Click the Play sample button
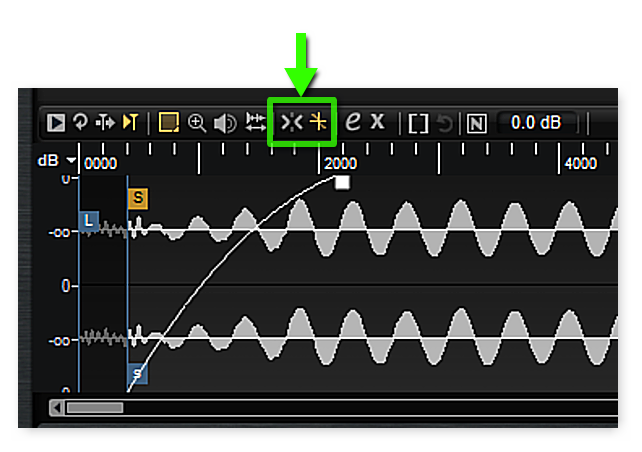 click(x=56, y=122)
